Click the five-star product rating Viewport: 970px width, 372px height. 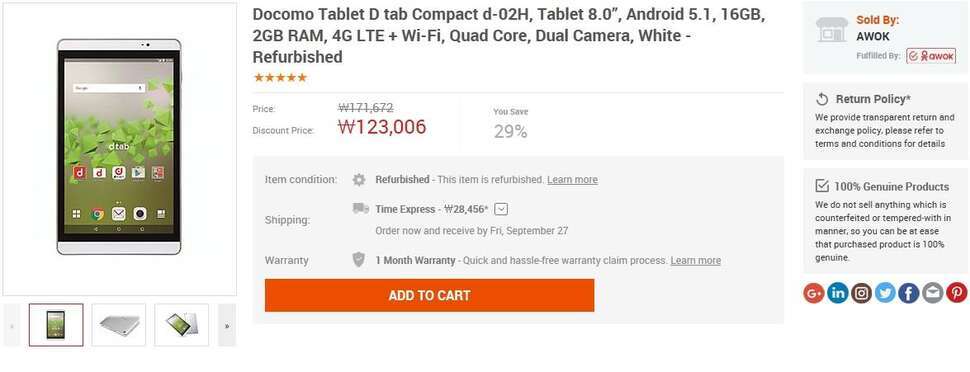pos(280,77)
